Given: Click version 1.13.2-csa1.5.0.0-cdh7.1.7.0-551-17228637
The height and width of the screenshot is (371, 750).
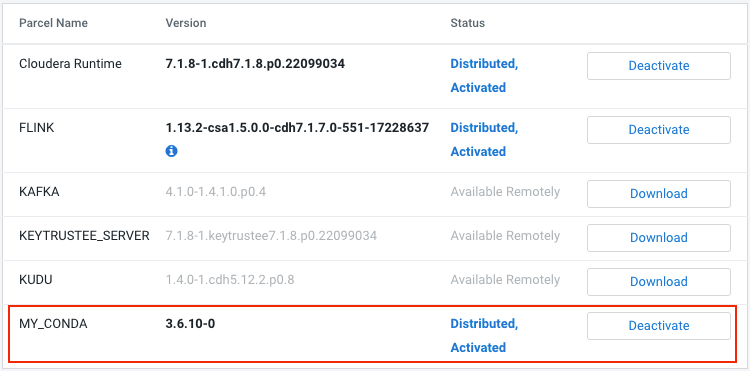Looking at the screenshot, I should tap(297, 128).
